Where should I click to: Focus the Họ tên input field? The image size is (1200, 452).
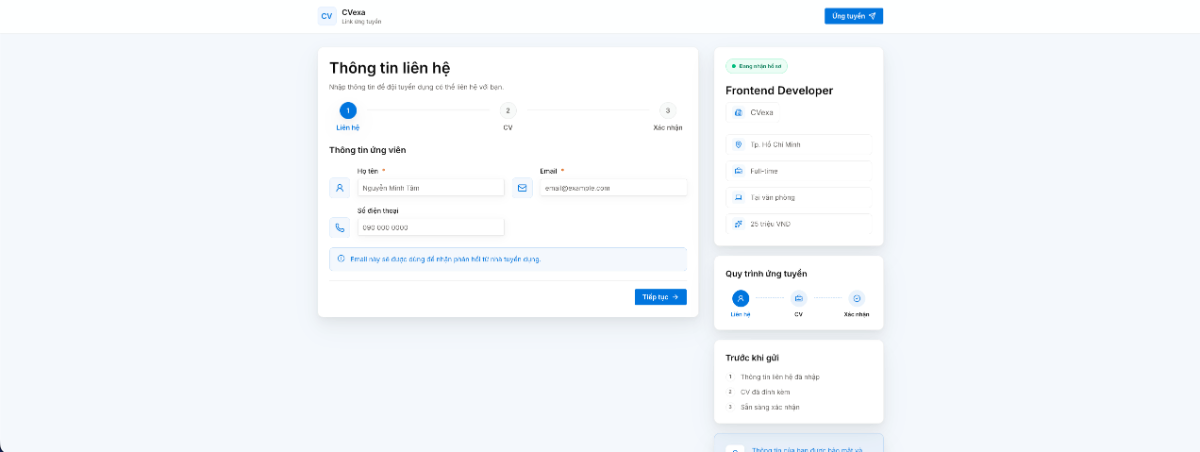pyautogui.click(x=430, y=187)
